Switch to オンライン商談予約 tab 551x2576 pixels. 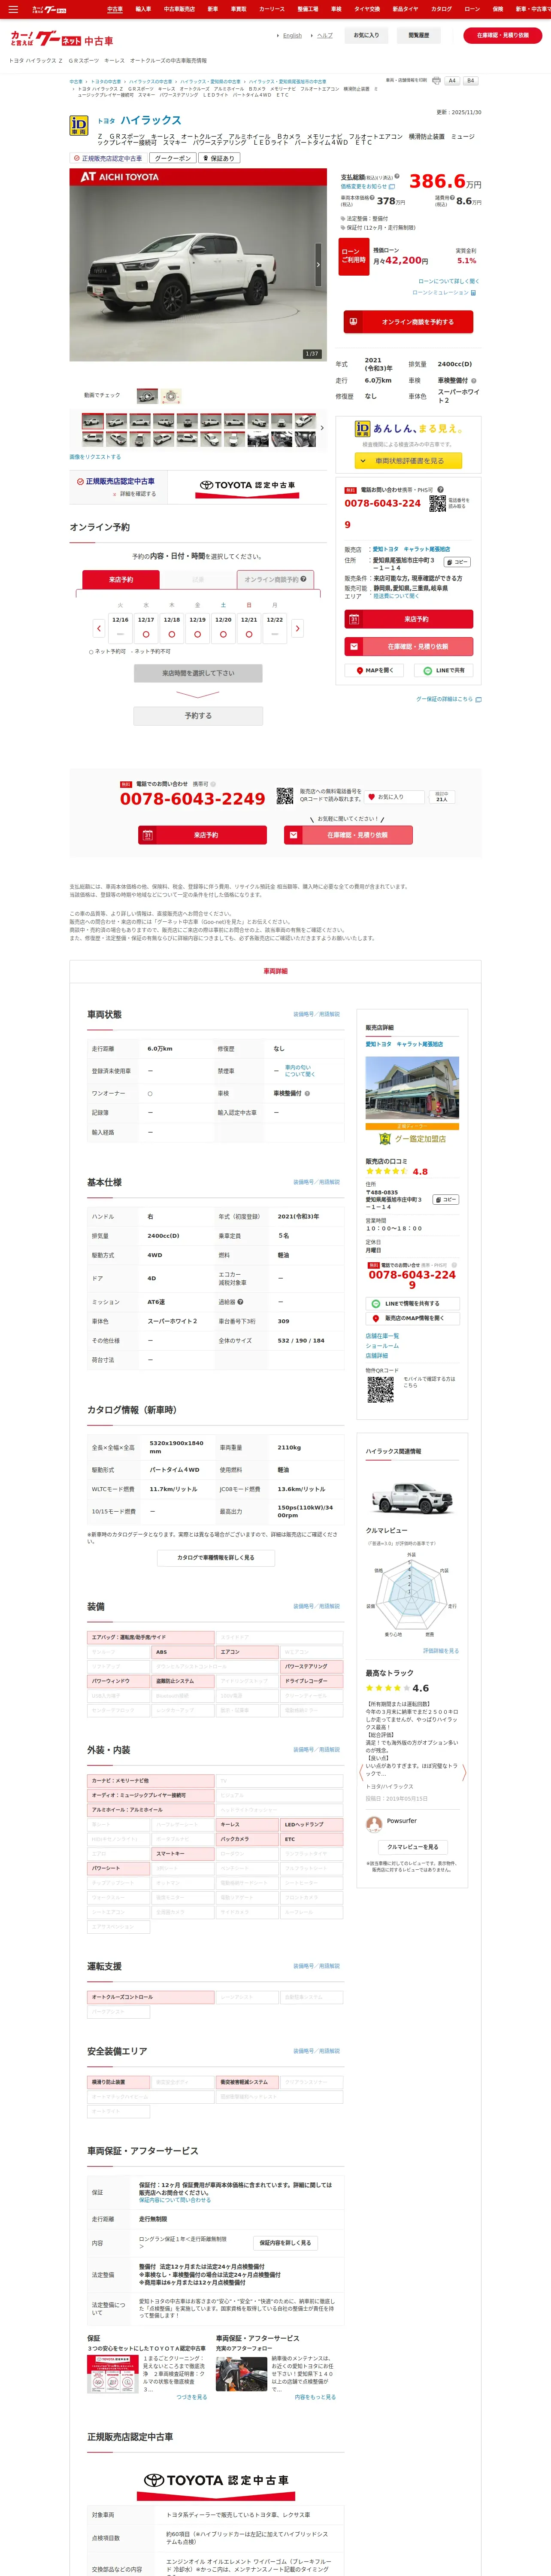[x=275, y=579]
